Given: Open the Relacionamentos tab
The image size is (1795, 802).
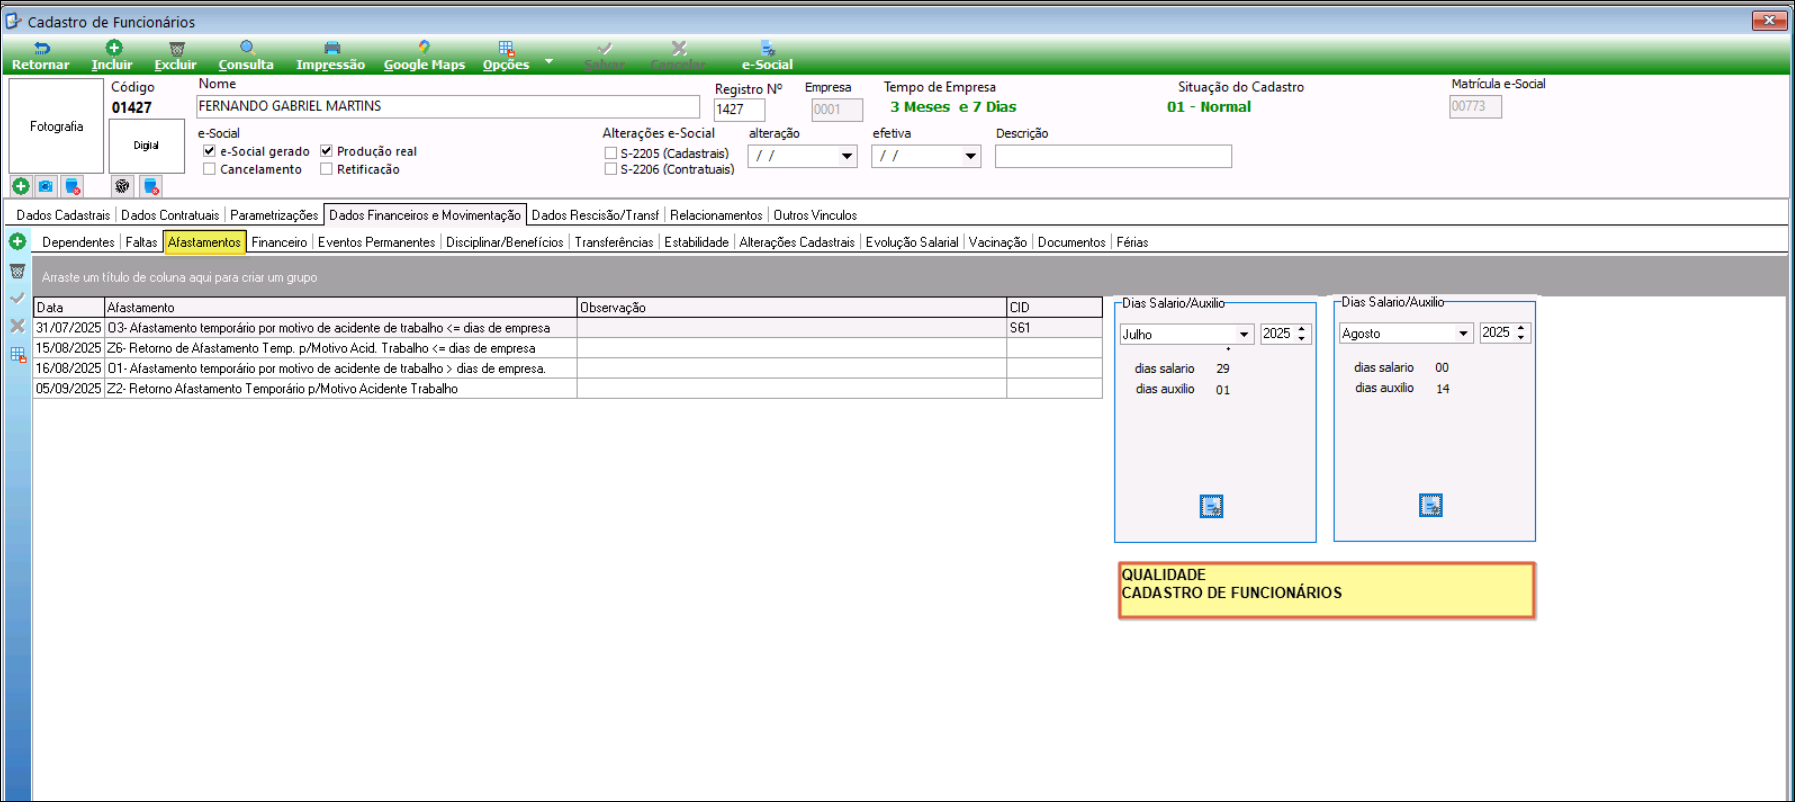Looking at the screenshot, I should [716, 215].
